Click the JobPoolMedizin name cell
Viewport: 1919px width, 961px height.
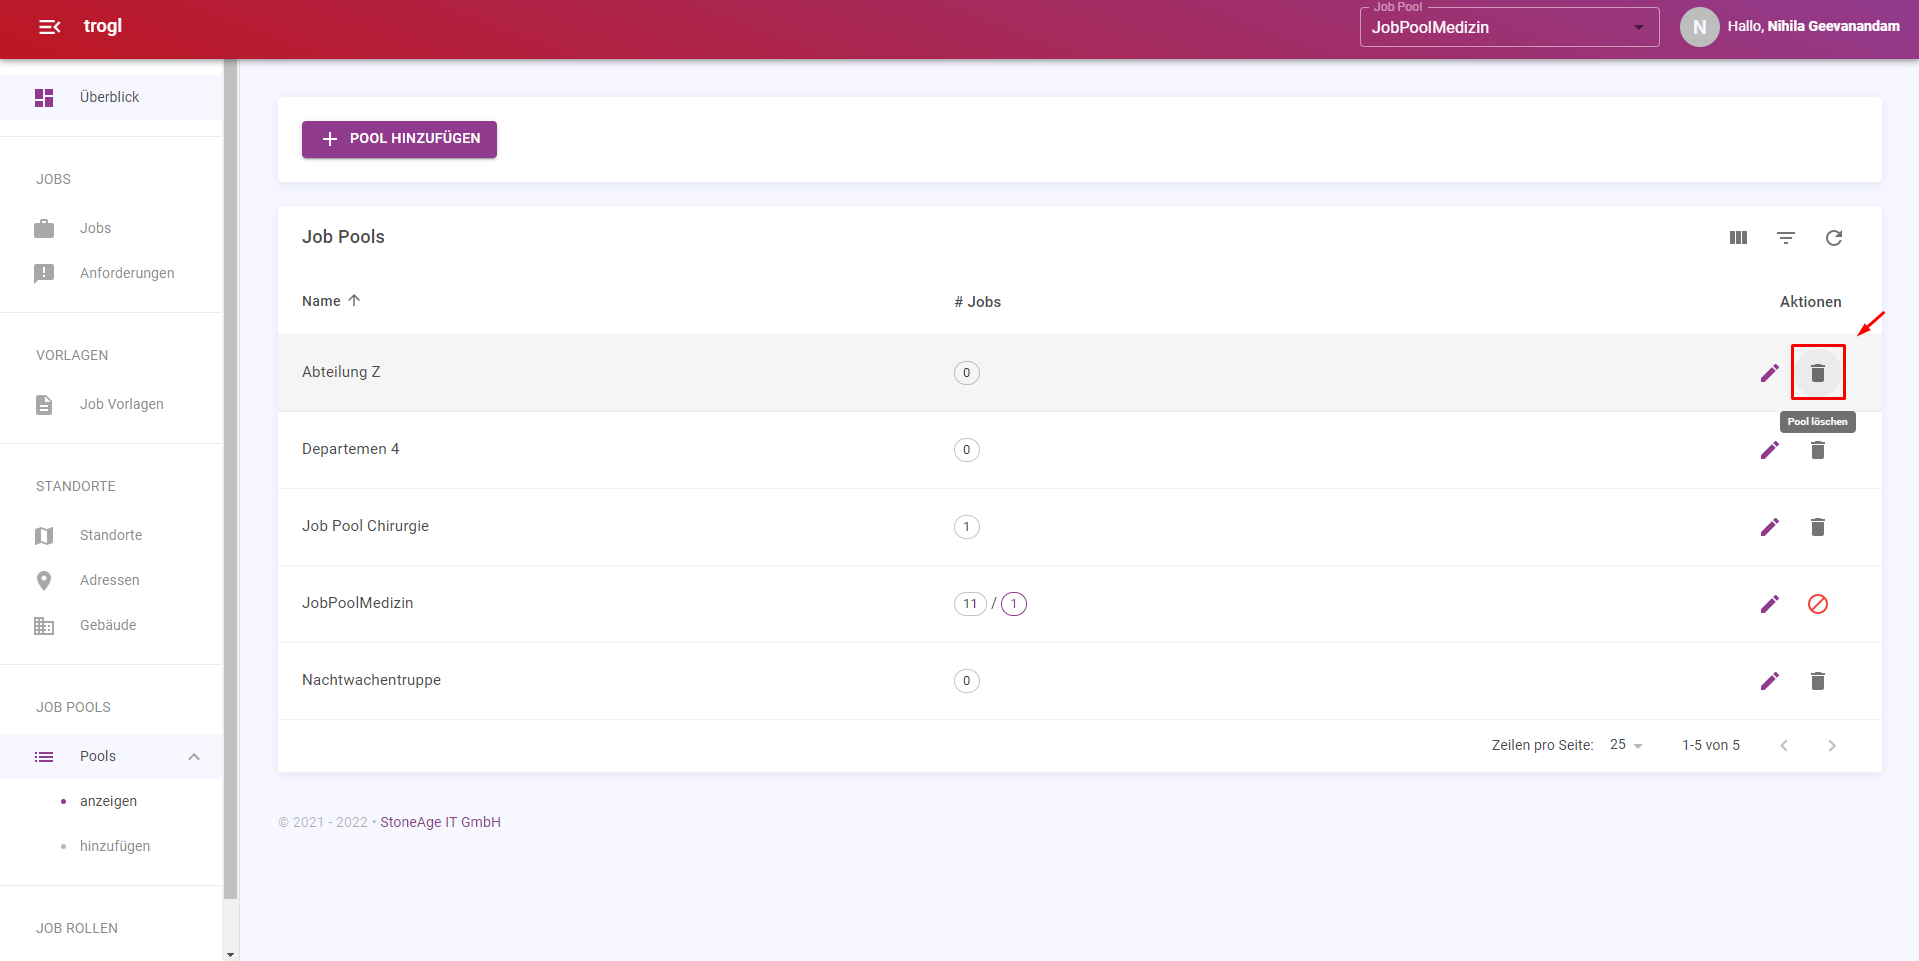[x=358, y=603]
